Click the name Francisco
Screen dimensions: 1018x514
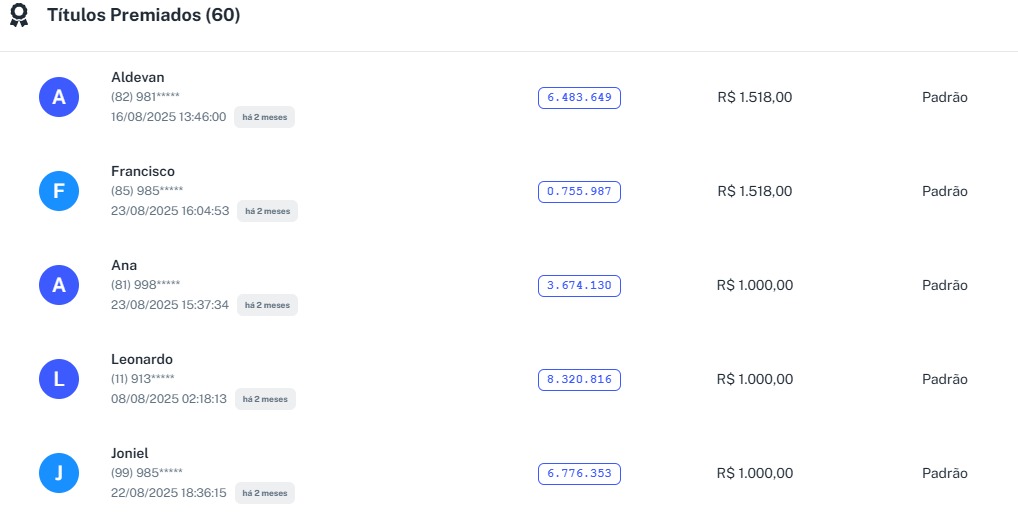[143, 171]
